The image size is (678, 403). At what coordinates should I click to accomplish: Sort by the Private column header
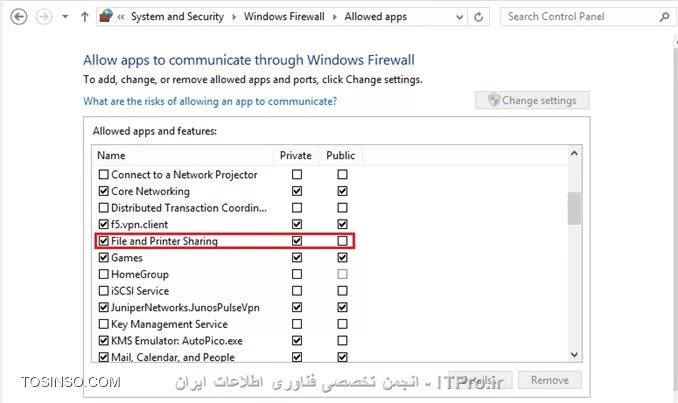pos(296,155)
